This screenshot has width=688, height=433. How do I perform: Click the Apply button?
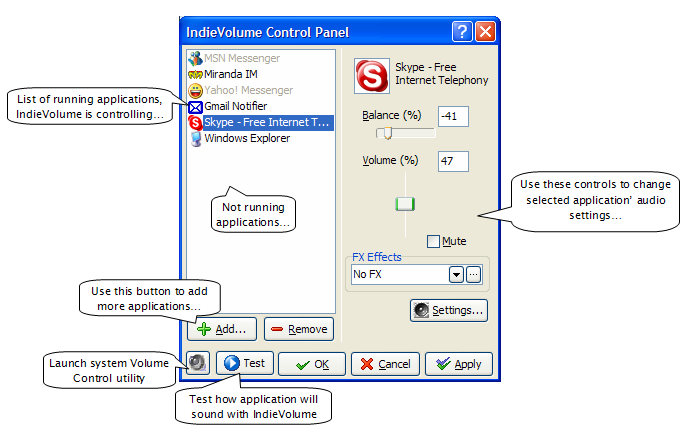click(x=459, y=364)
